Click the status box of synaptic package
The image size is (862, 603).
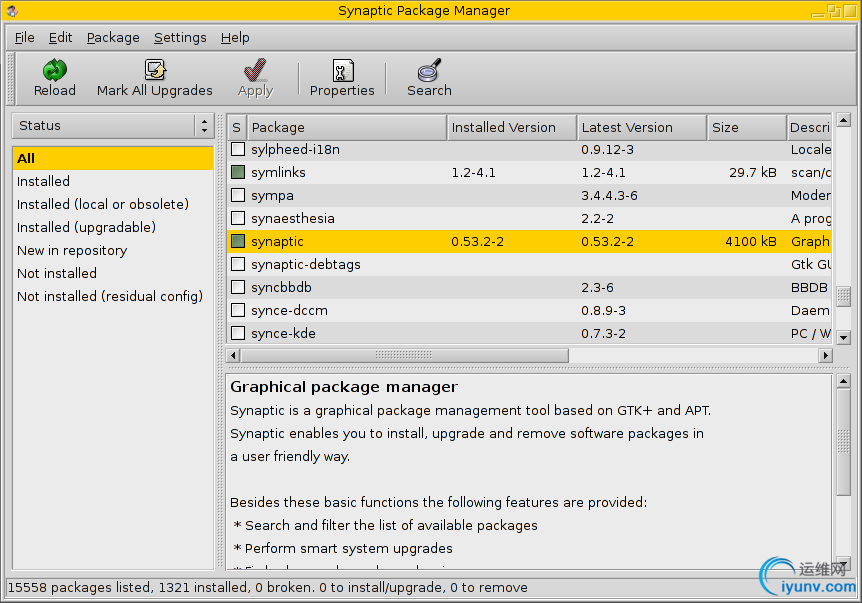point(238,242)
